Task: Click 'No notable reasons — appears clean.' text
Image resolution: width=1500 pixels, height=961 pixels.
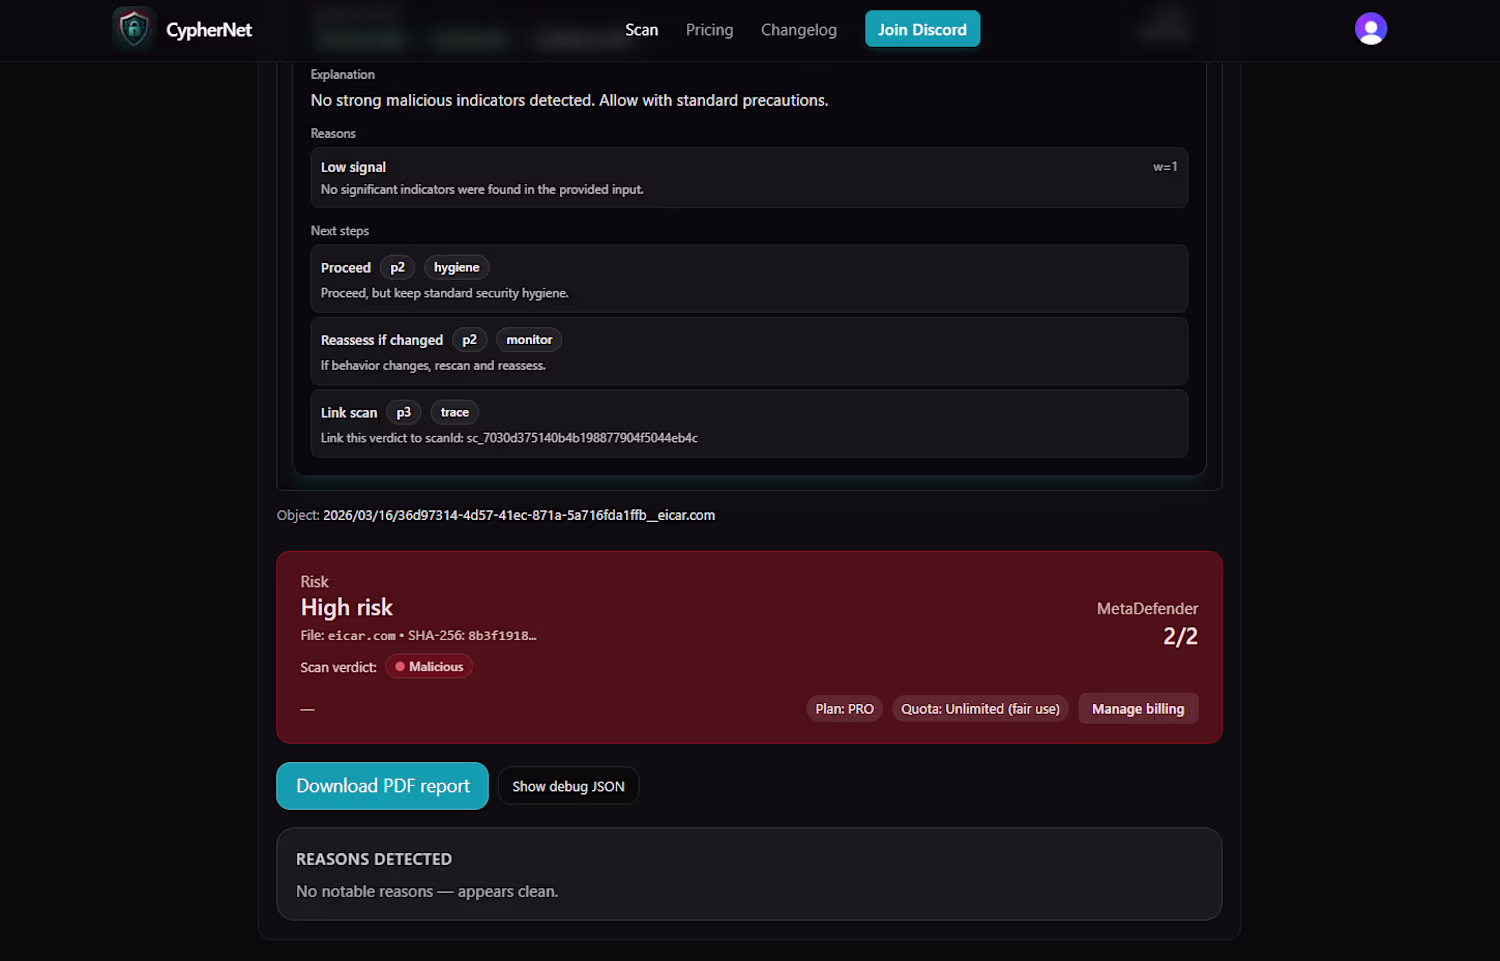Action: [x=427, y=891]
